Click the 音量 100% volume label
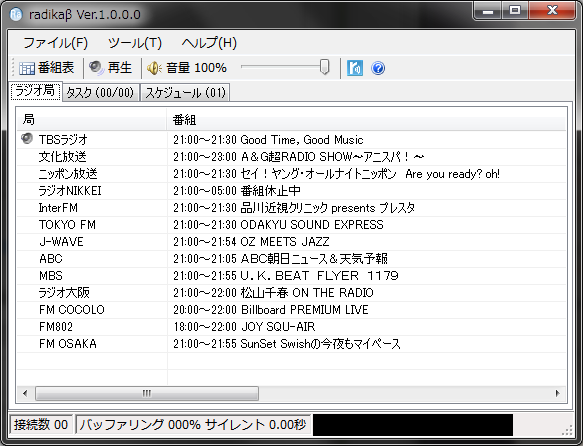Screen dimensions: 583x446 tap(196, 68)
